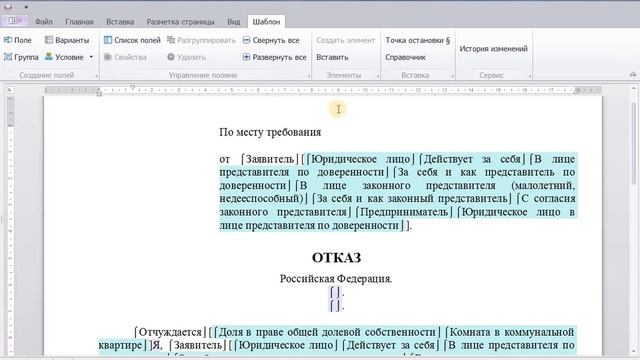Click Точка остановки § button

pos(418,40)
